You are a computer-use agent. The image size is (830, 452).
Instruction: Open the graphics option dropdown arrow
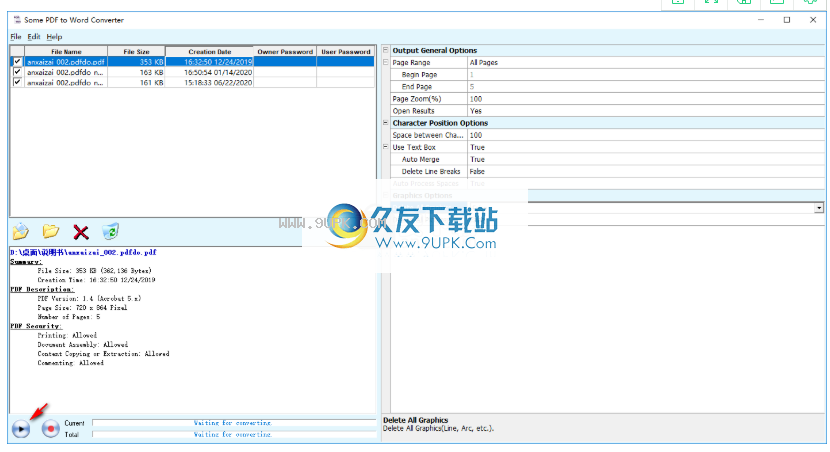[819, 208]
